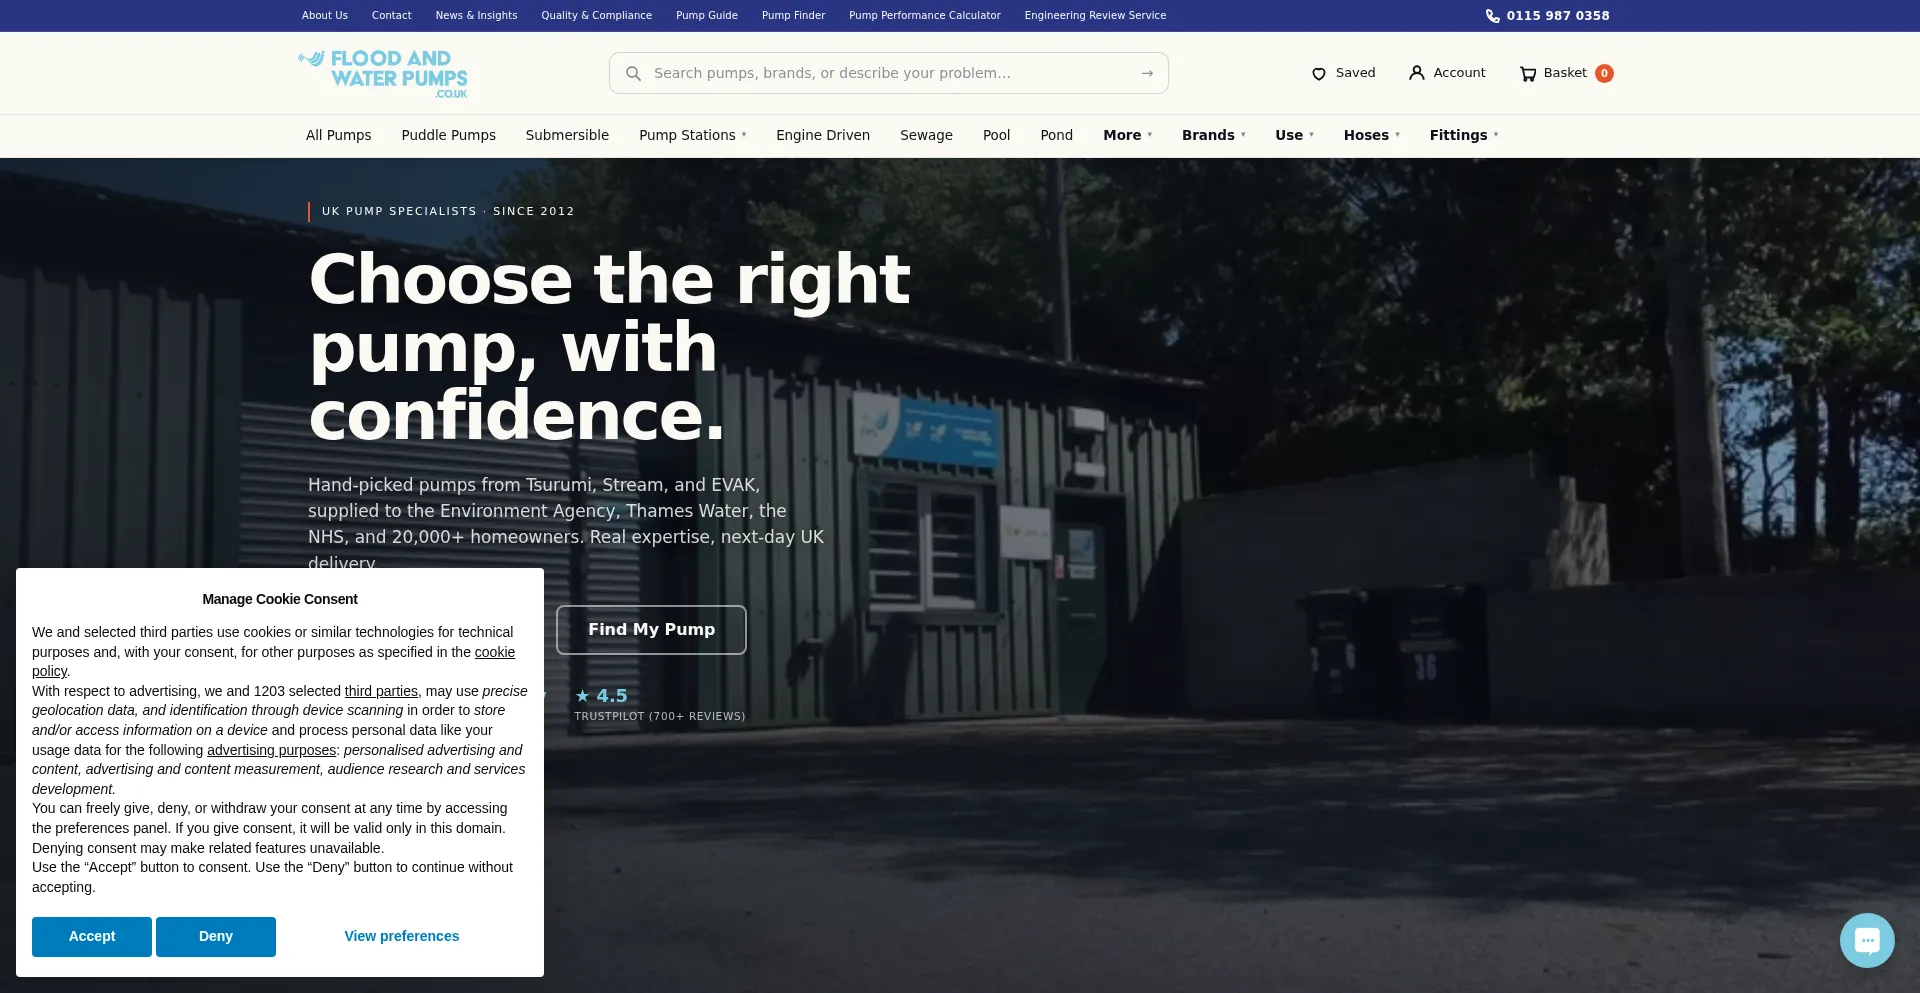Open the live chat bubble
Screen dimensions: 1920x993
point(1867,940)
